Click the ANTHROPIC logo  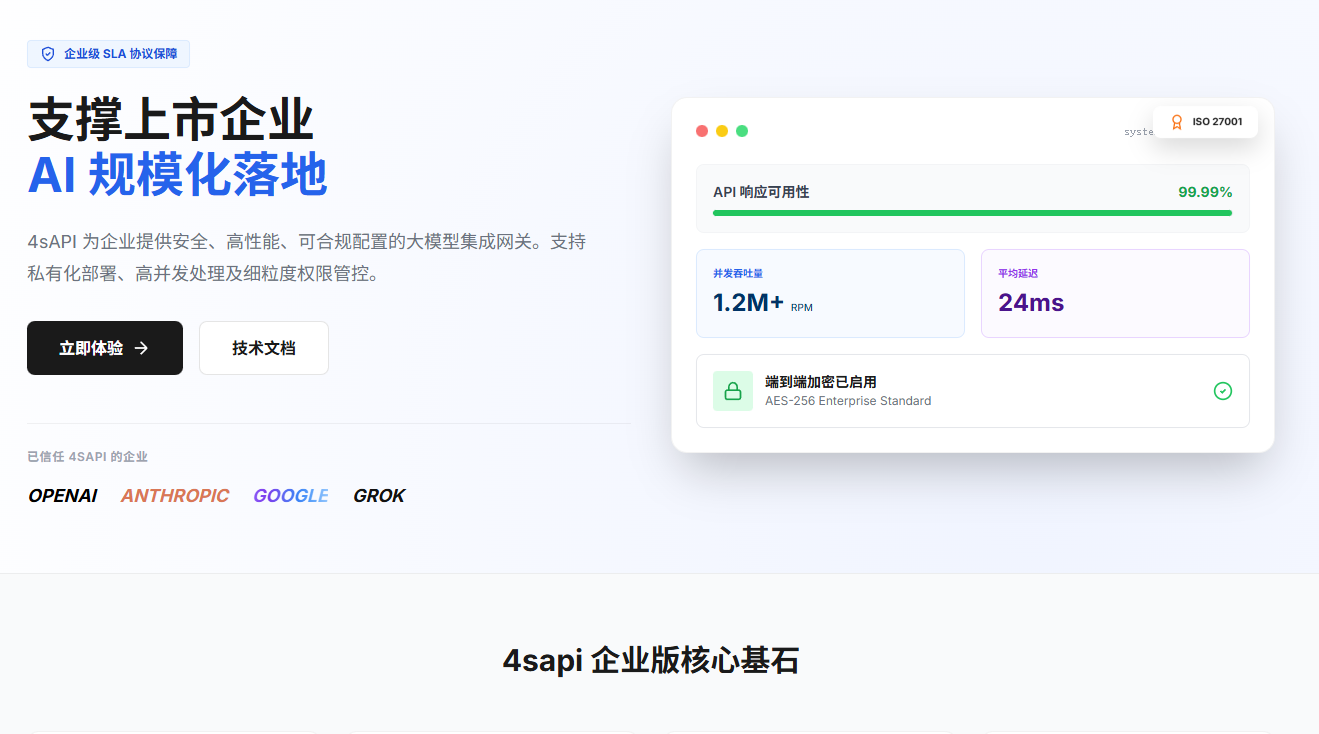tap(175, 495)
